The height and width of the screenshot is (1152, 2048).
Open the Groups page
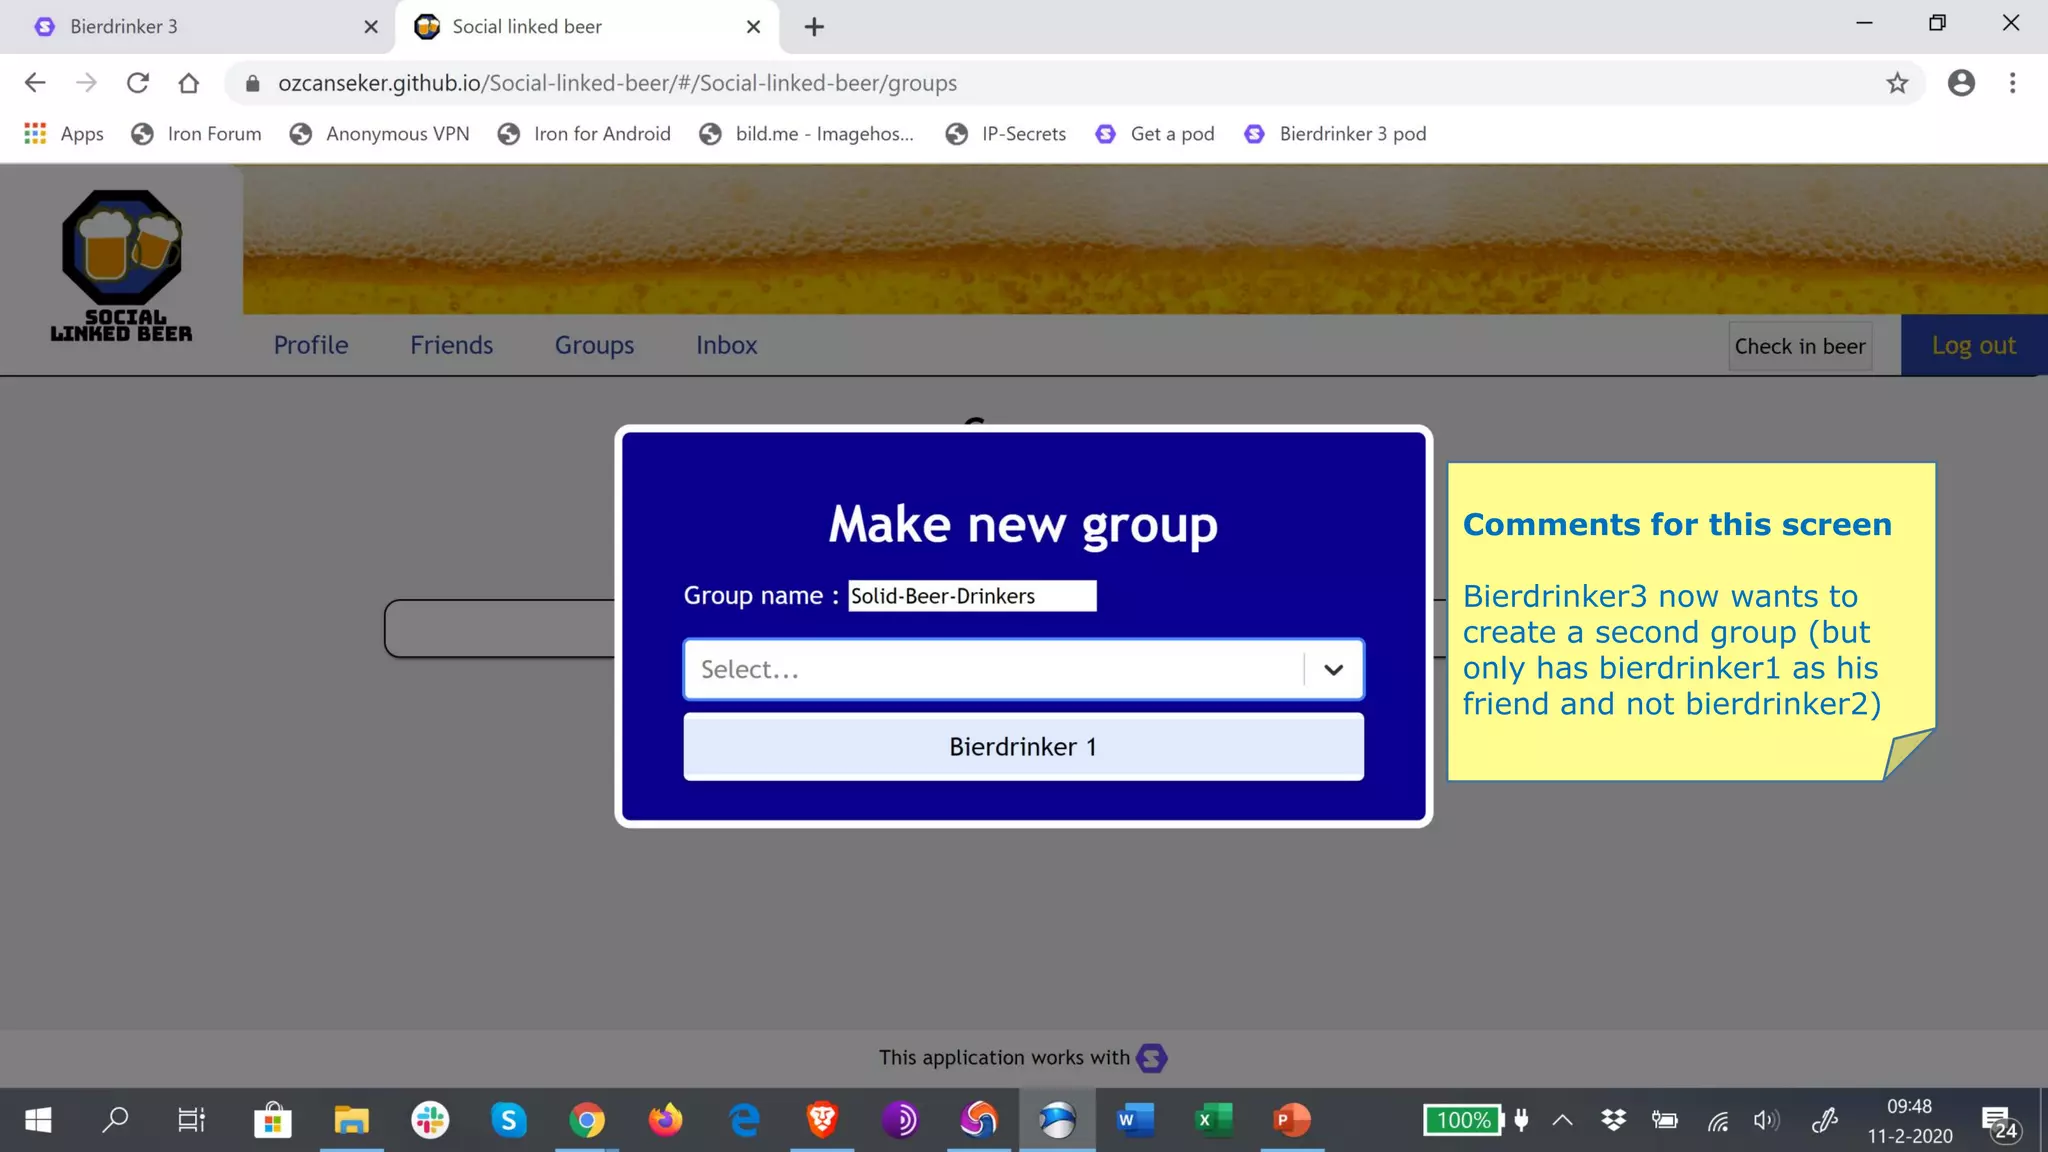tap(595, 345)
